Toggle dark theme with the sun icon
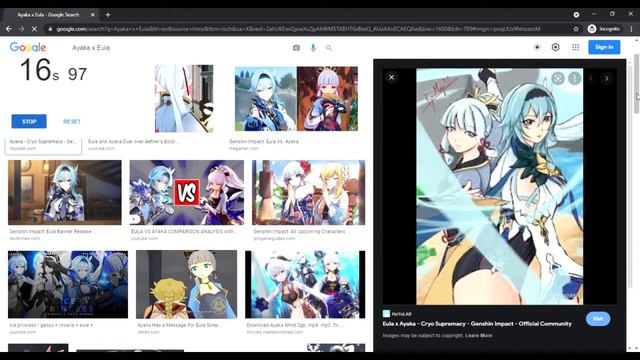The image size is (640, 360). (x=537, y=47)
